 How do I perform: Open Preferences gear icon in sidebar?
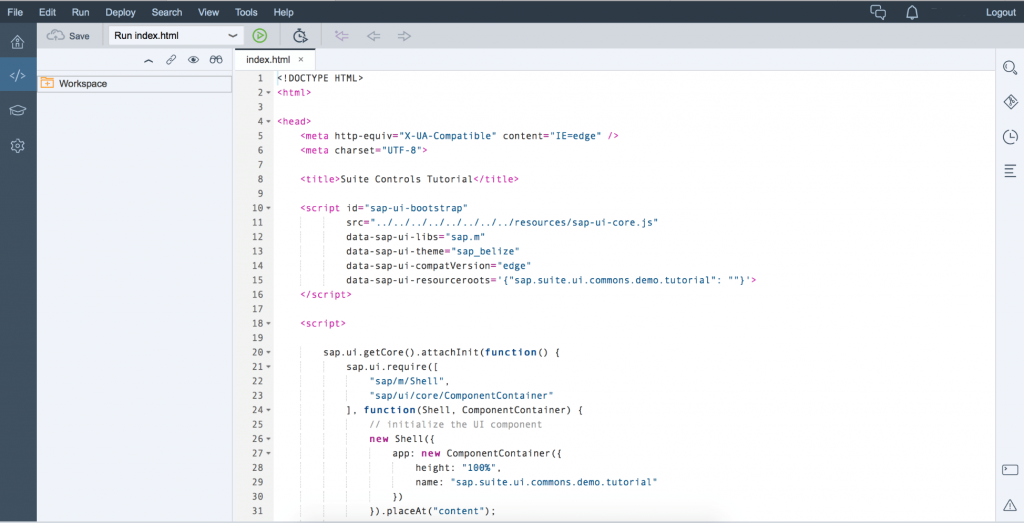[x=18, y=146]
